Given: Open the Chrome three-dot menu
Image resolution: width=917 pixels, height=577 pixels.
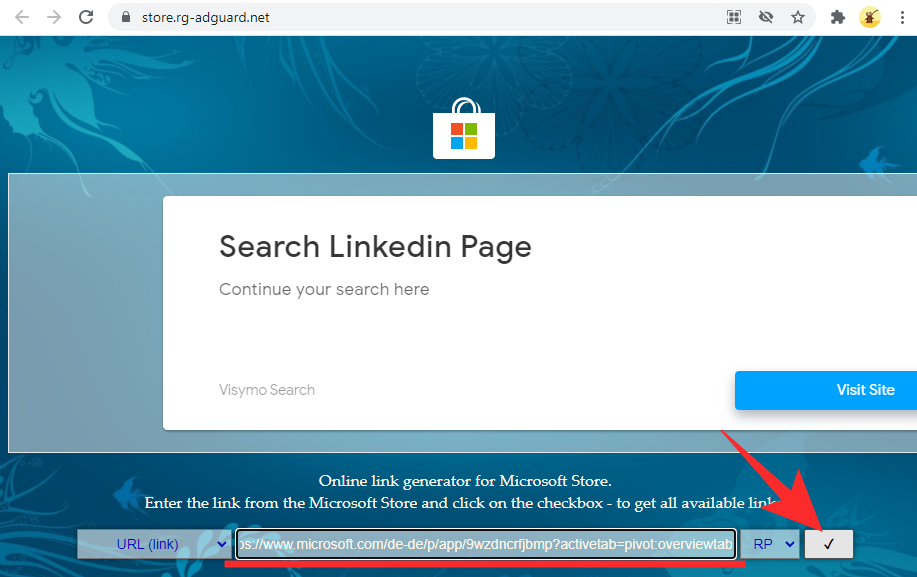Looking at the screenshot, I should [x=902, y=18].
